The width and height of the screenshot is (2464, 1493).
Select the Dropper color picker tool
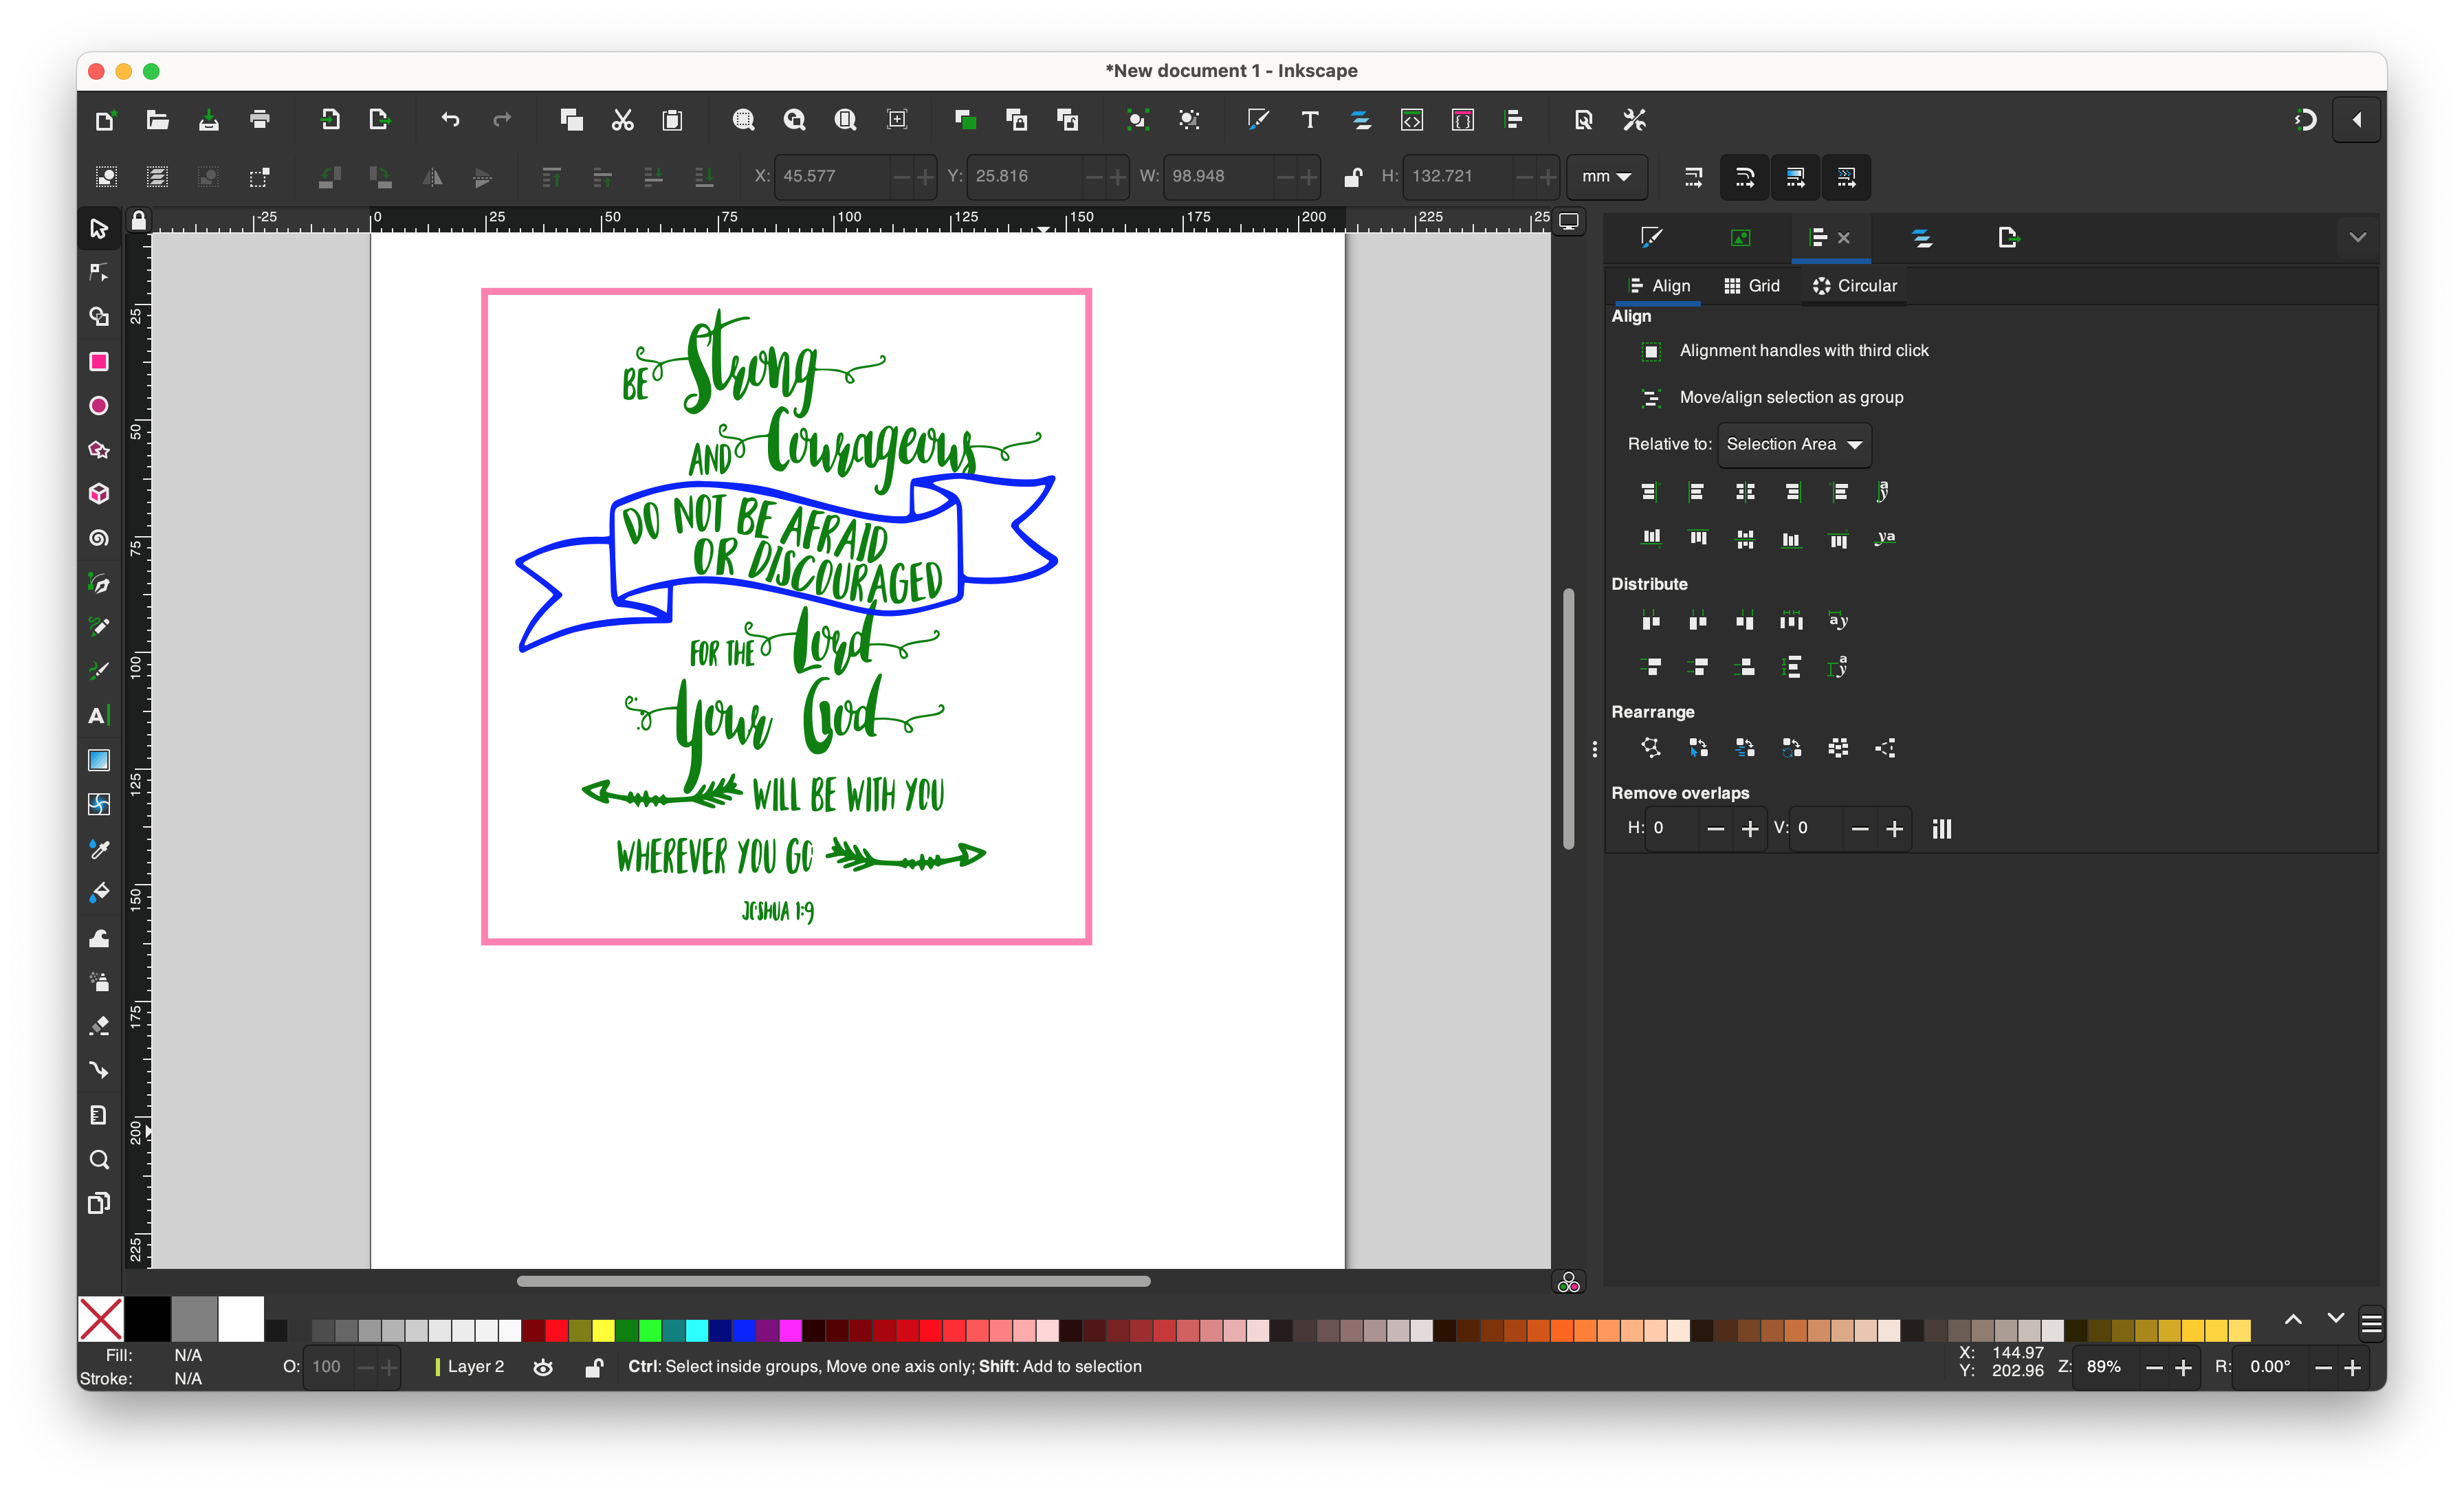tap(98, 848)
